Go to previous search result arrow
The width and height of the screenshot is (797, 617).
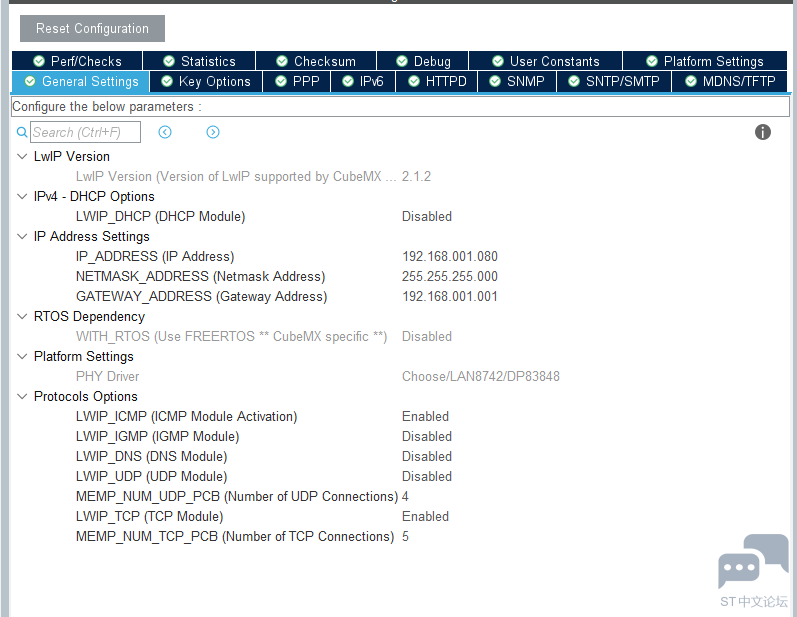click(165, 132)
